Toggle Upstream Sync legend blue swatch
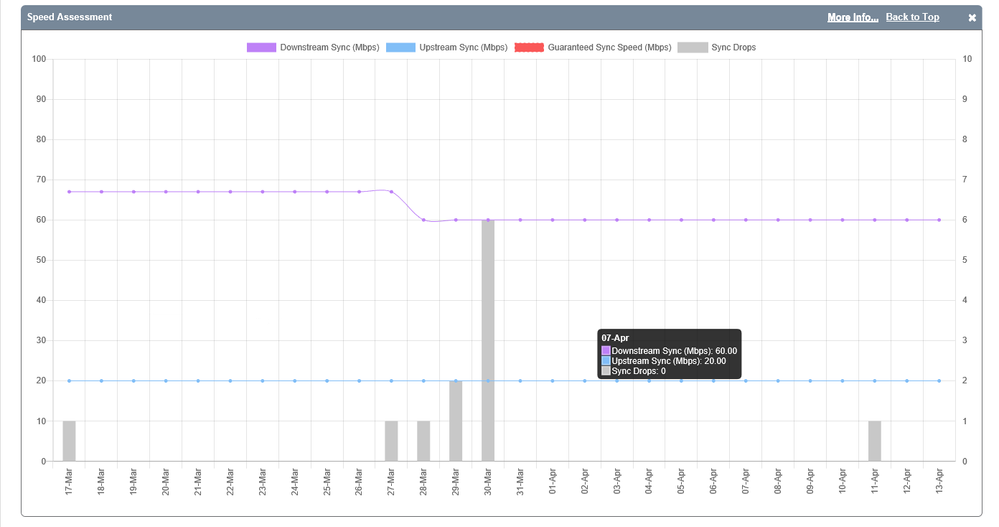This screenshot has width=999, height=527. point(400,47)
